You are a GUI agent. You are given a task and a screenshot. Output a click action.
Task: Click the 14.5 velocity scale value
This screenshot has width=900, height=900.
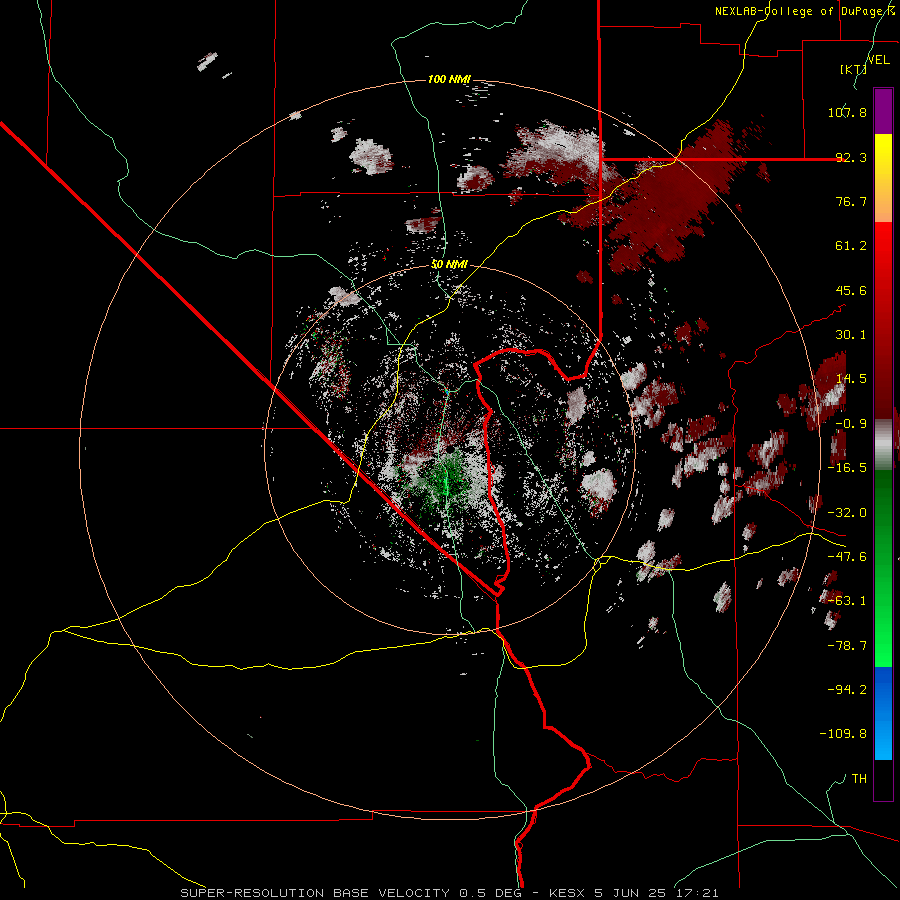pos(851,379)
